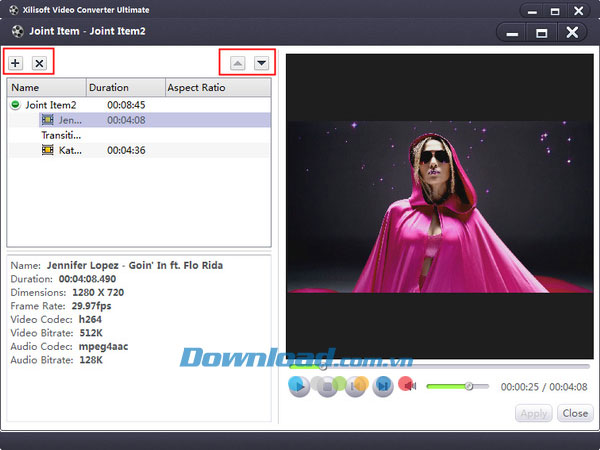
Task: Click the Close button
Action: tap(575, 413)
